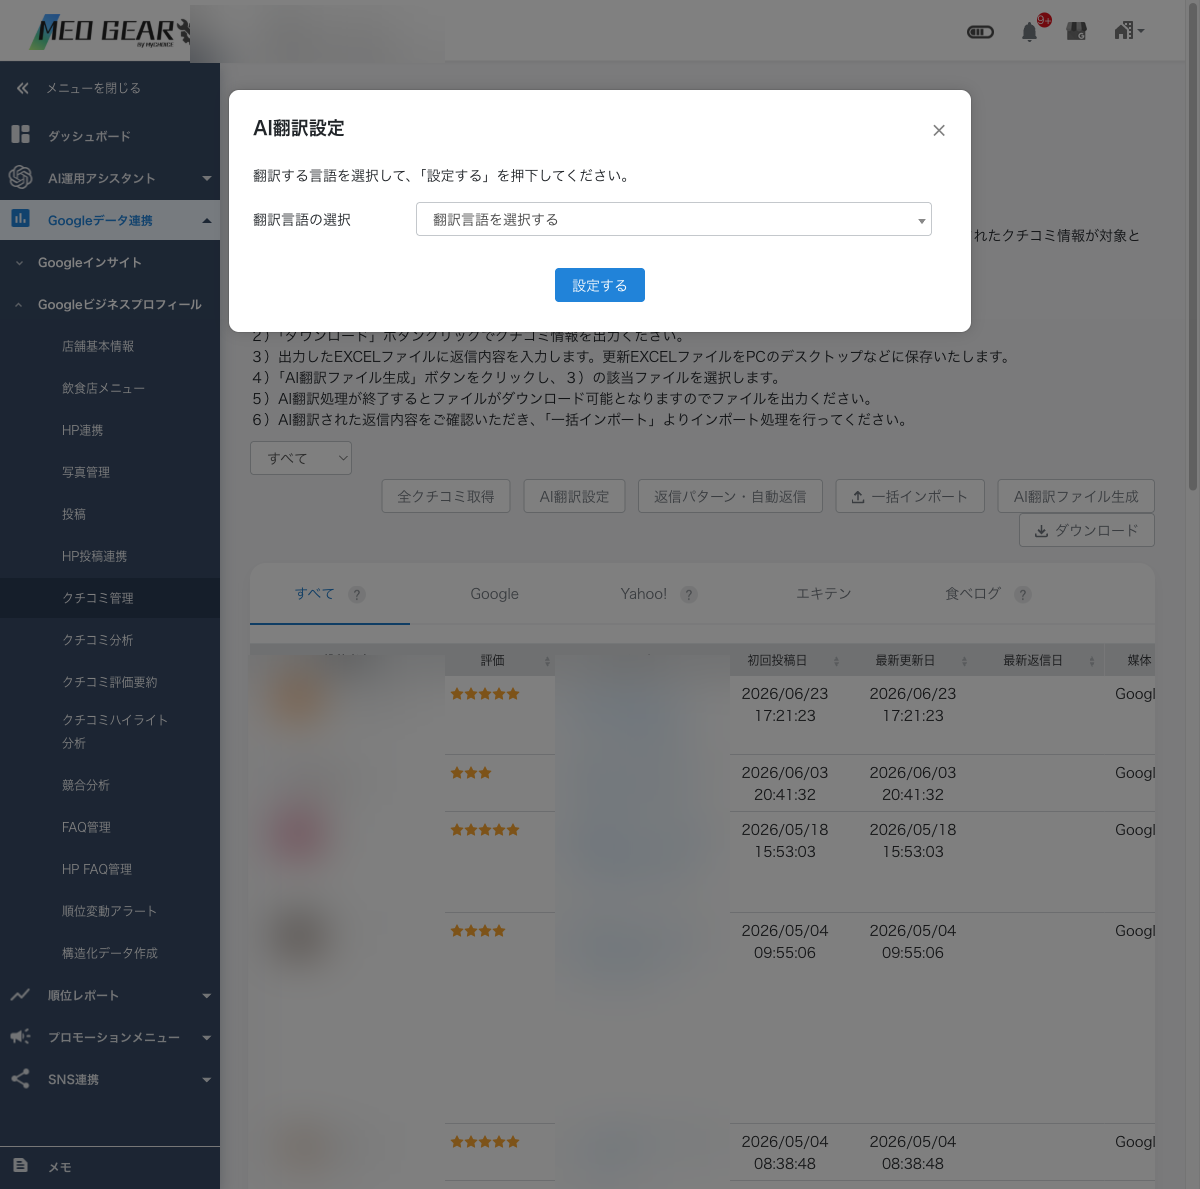This screenshot has width=1200, height=1189.
Task: Open 順位変動アラート in sidebar
Action: pos(110,911)
